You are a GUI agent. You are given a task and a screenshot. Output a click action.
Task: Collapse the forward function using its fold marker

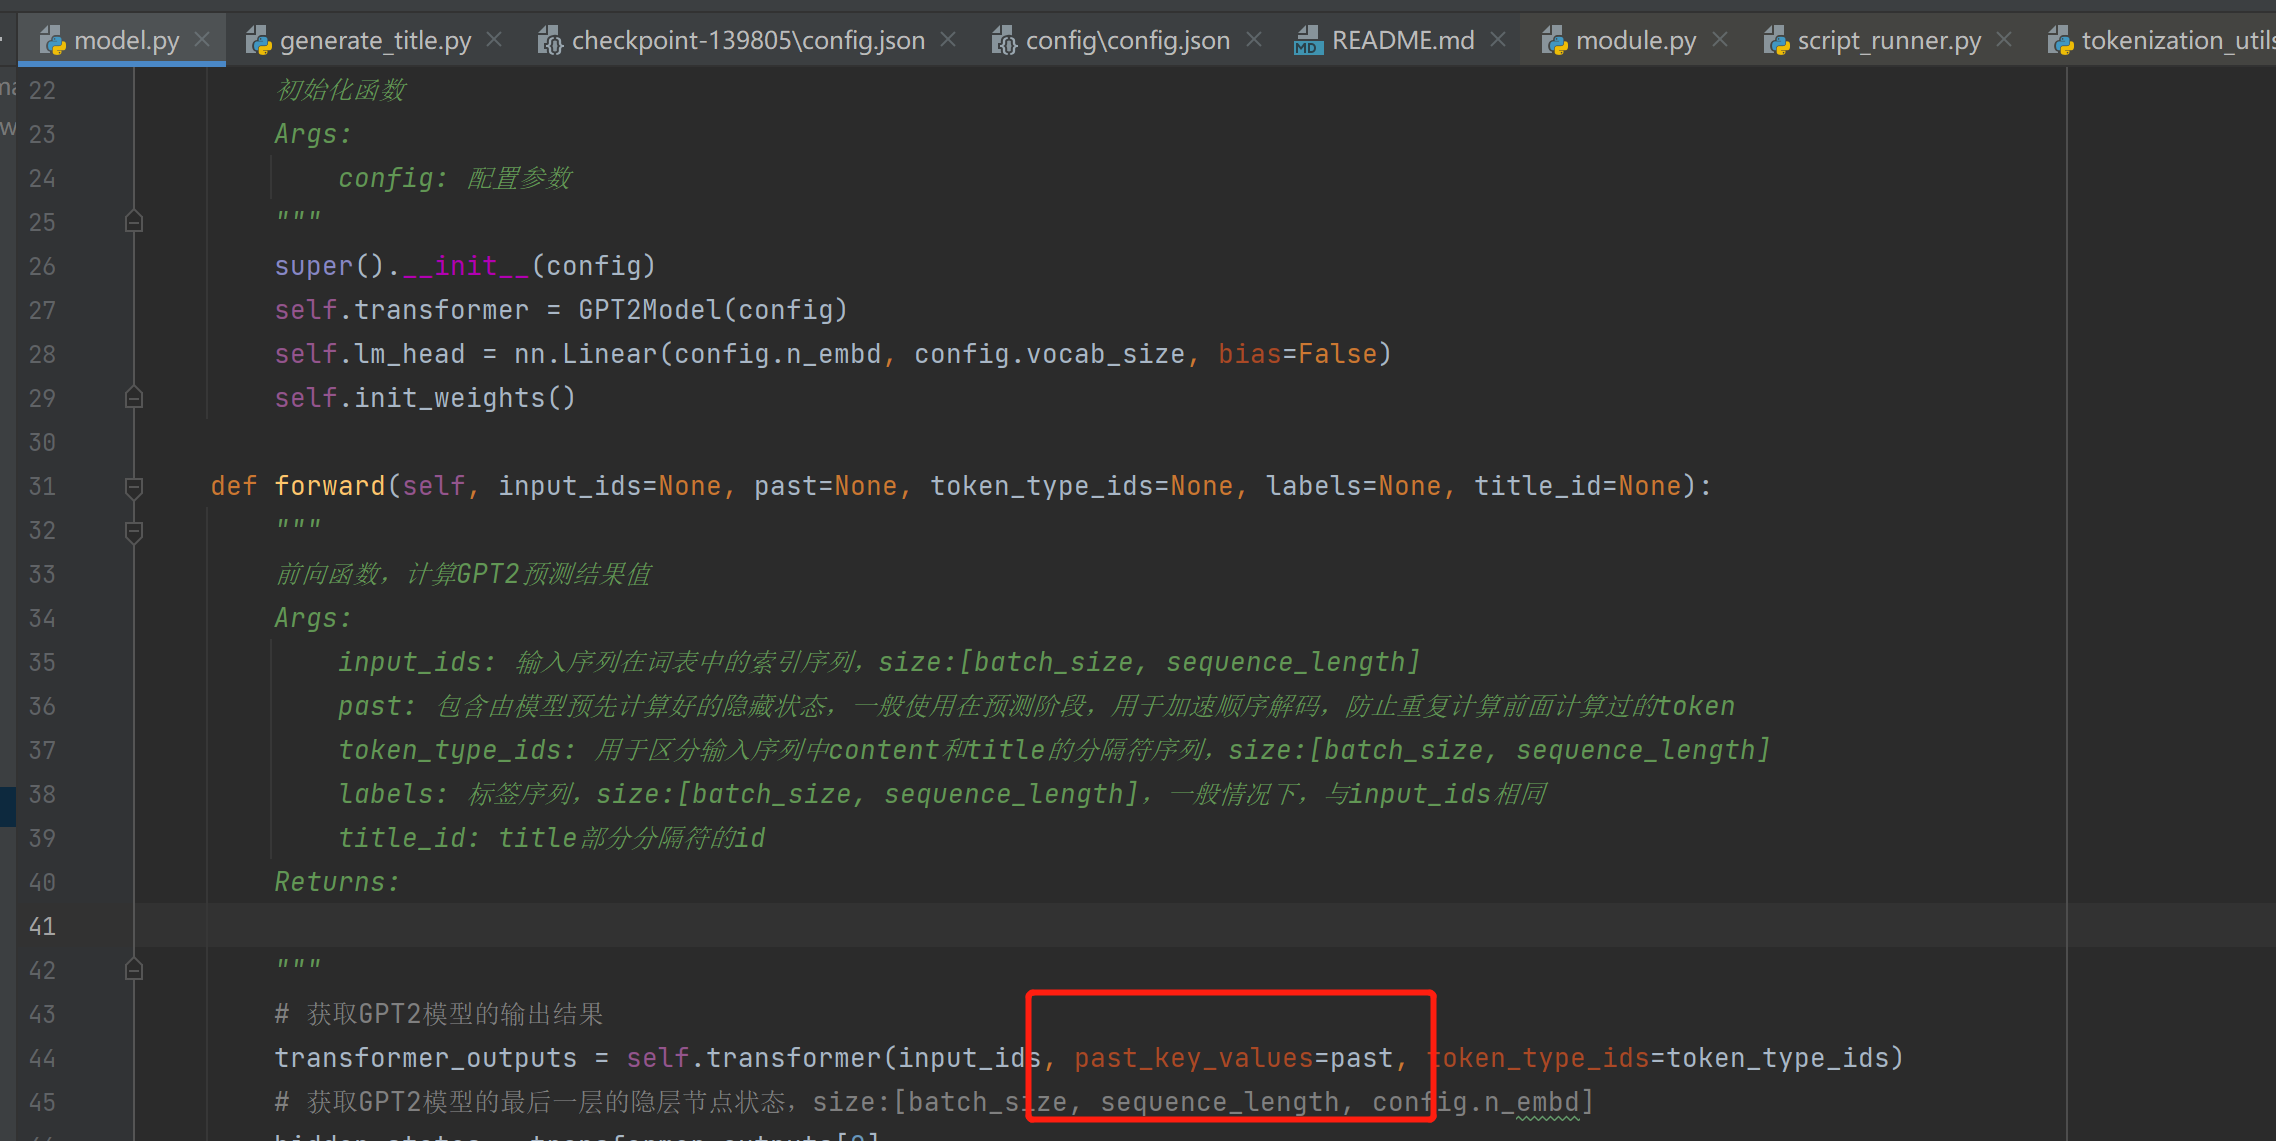[133, 487]
